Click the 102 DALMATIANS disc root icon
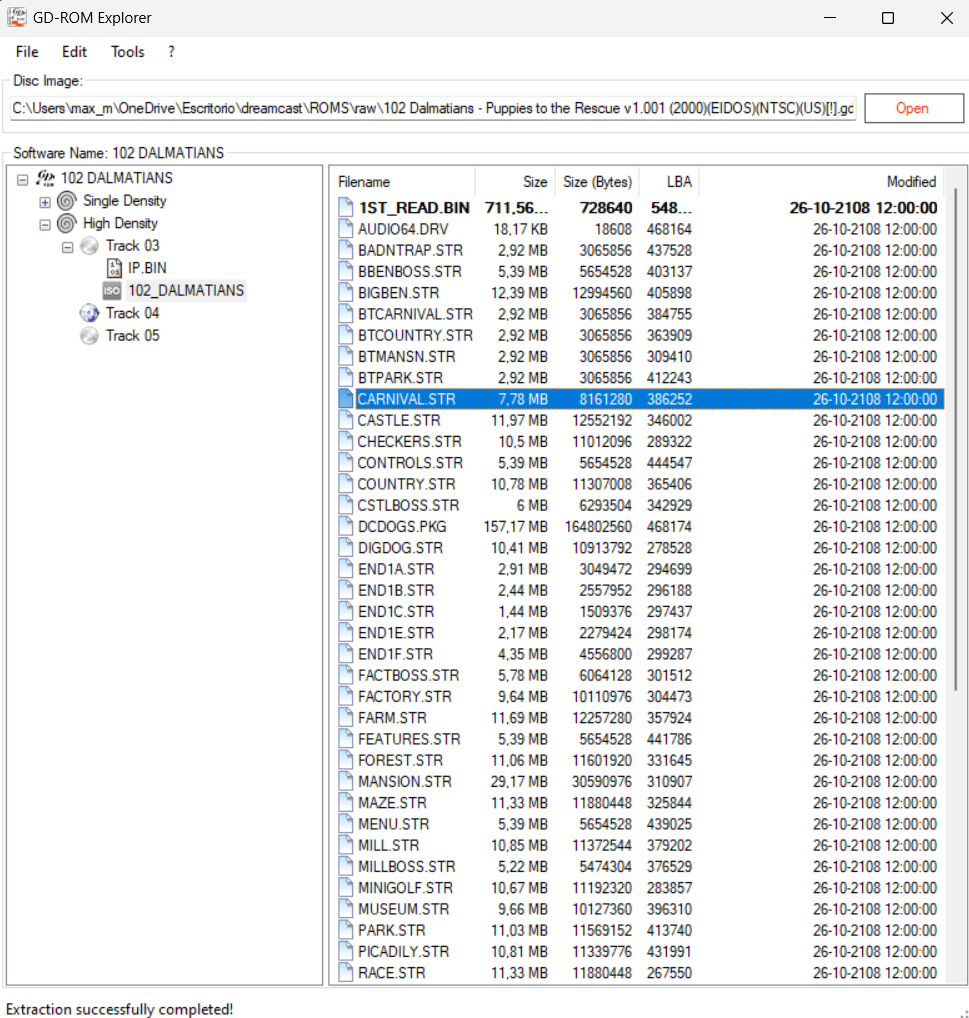Viewport: 969px width, 1018px height. [45, 178]
